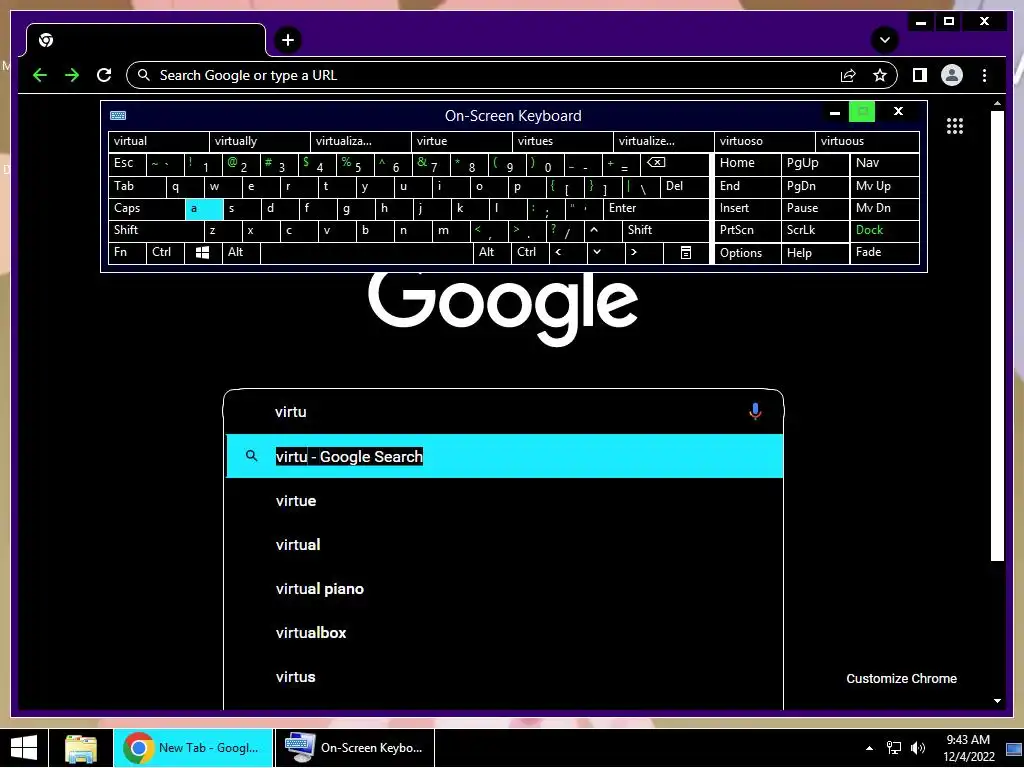Open Windows Start menu

click(24, 748)
